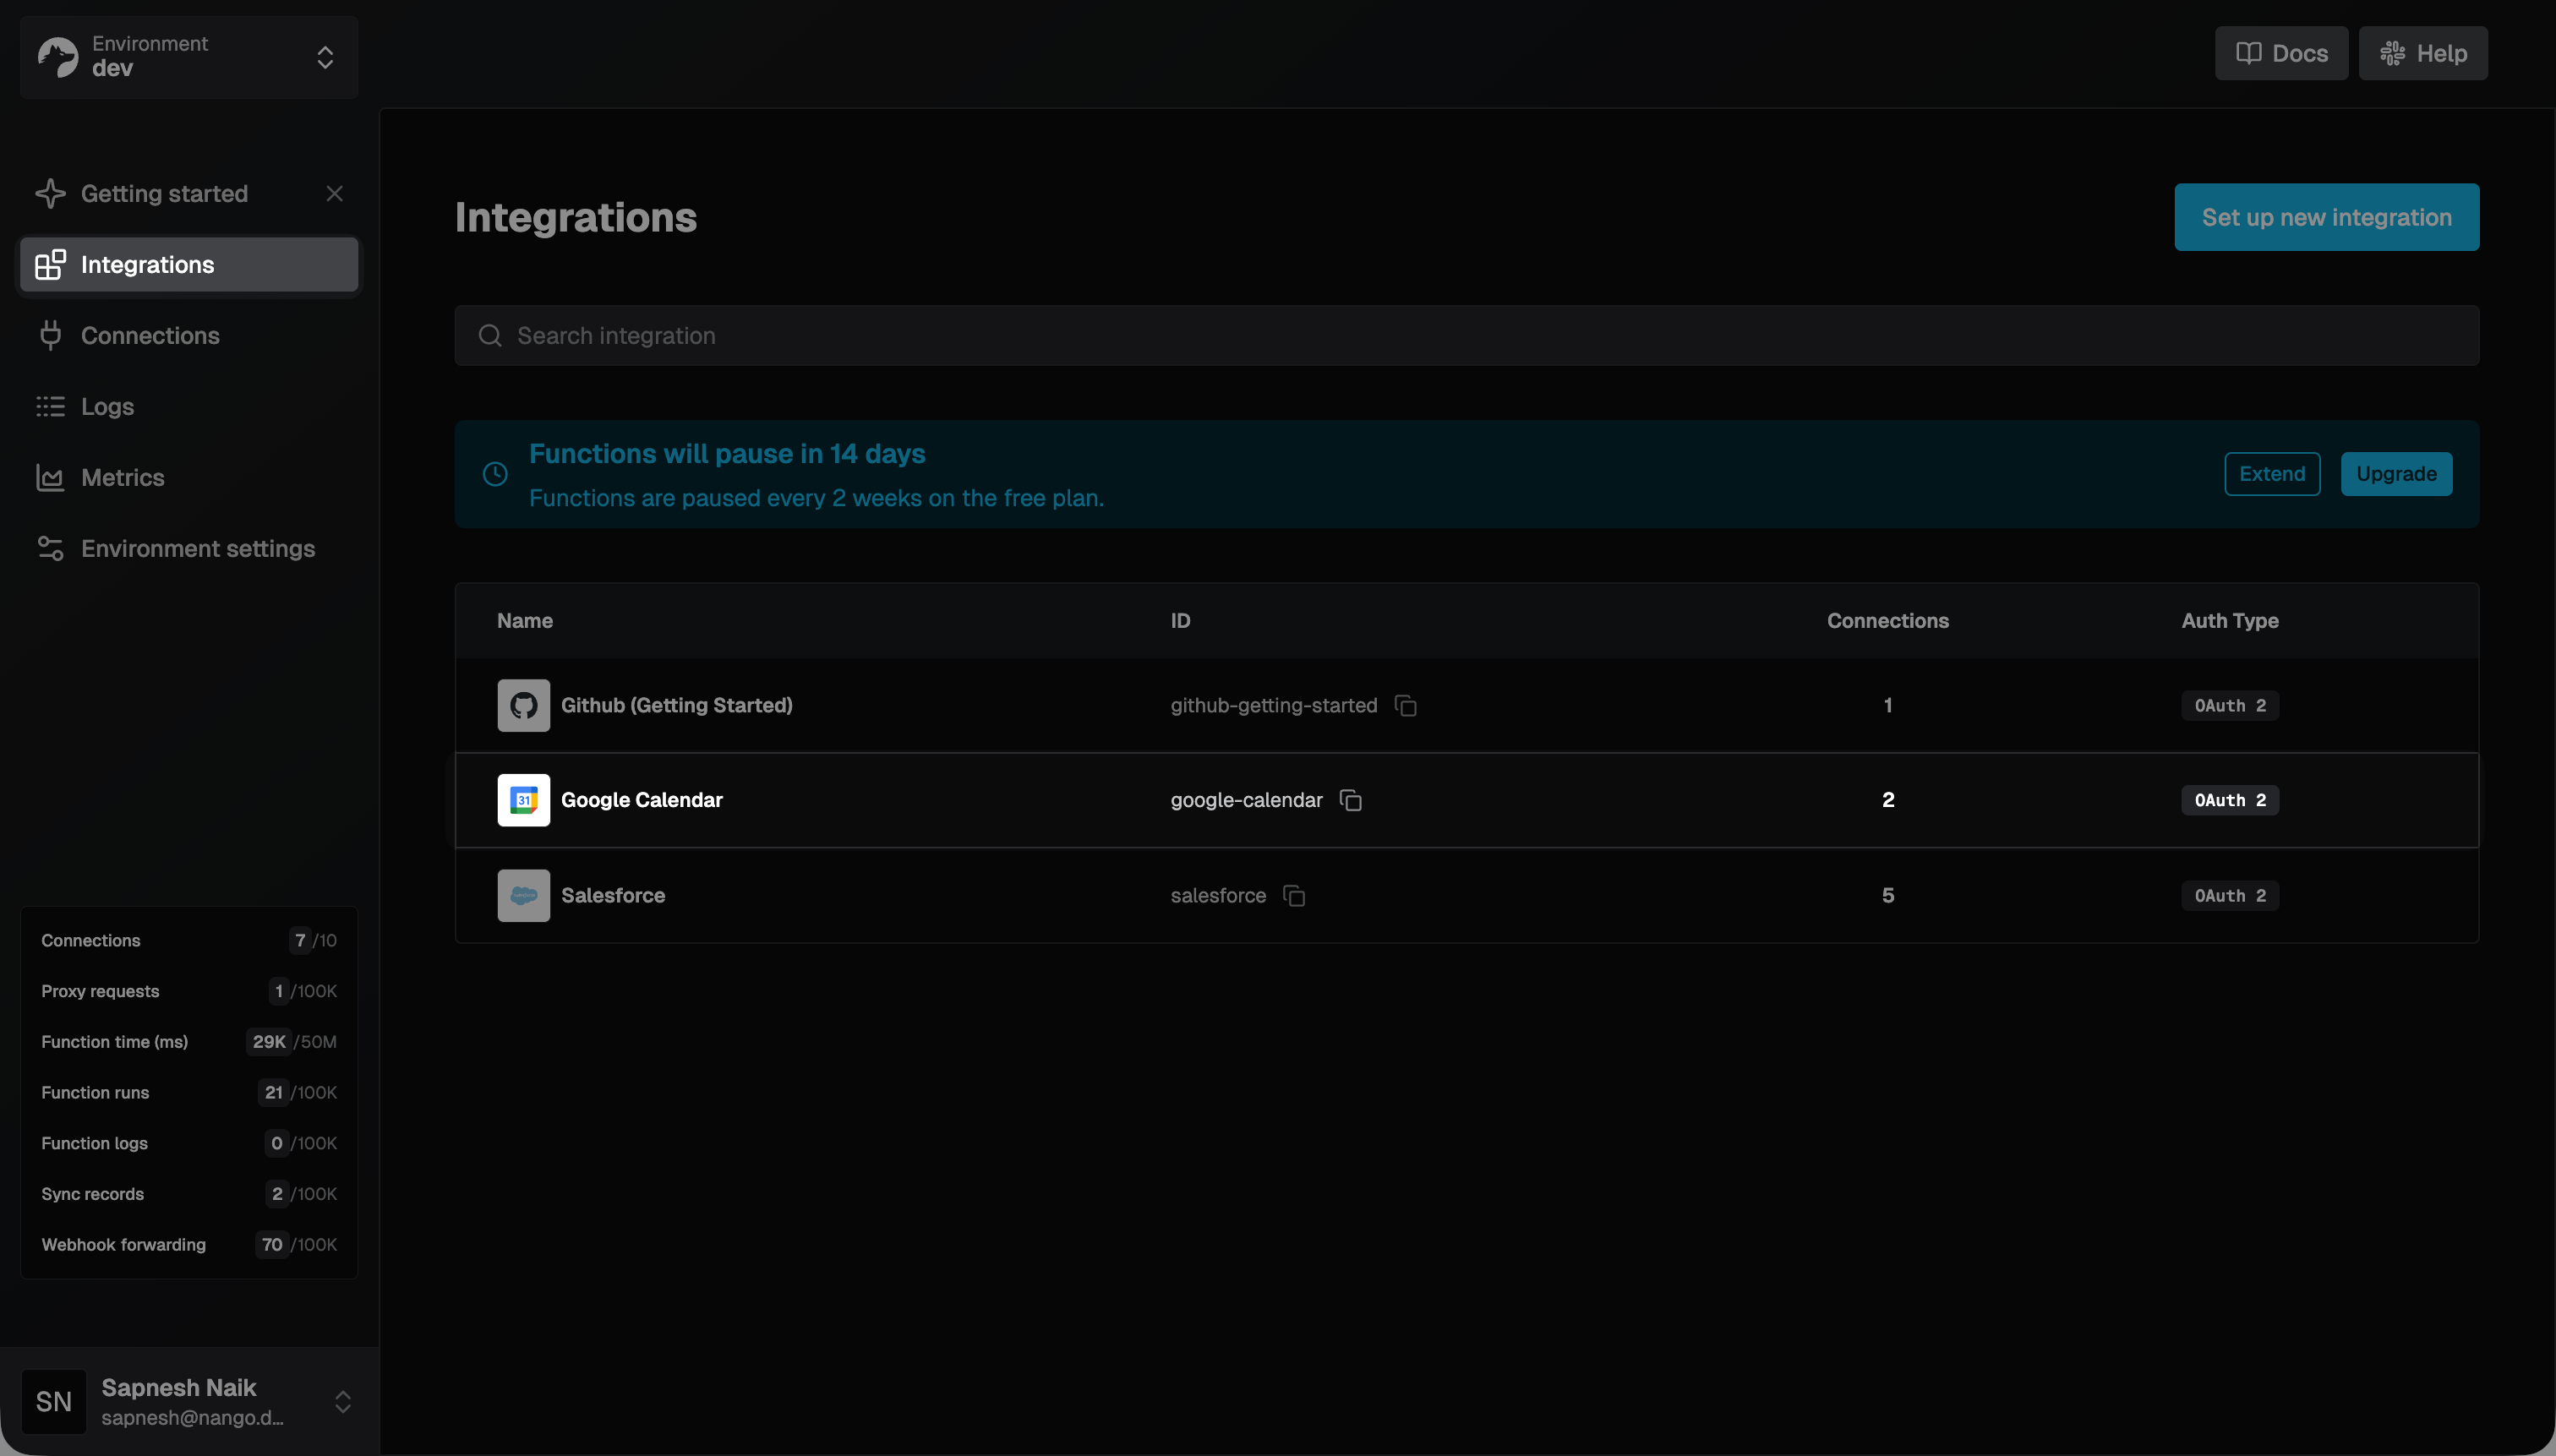Click the clock icon in the pause banner
This screenshot has height=1456, width=2556.
(495, 474)
